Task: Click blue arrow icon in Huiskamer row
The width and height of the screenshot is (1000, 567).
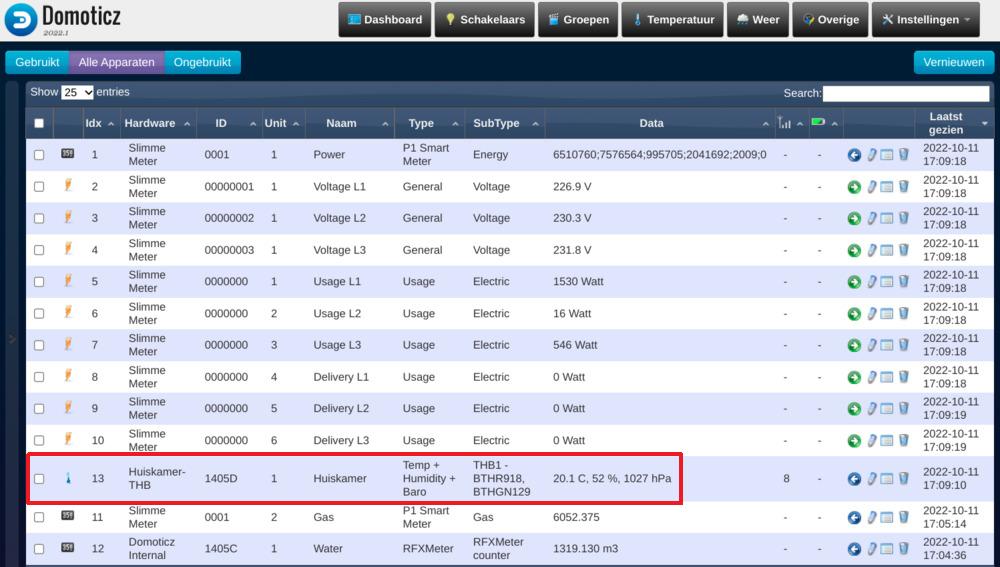Action: coord(854,479)
